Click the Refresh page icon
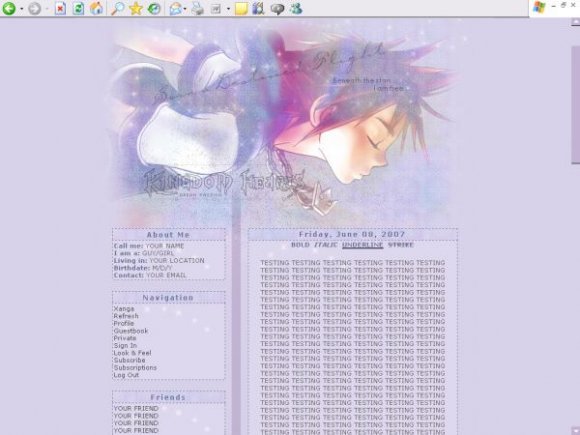This screenshot has height=435, width=580. click(78, 8)
